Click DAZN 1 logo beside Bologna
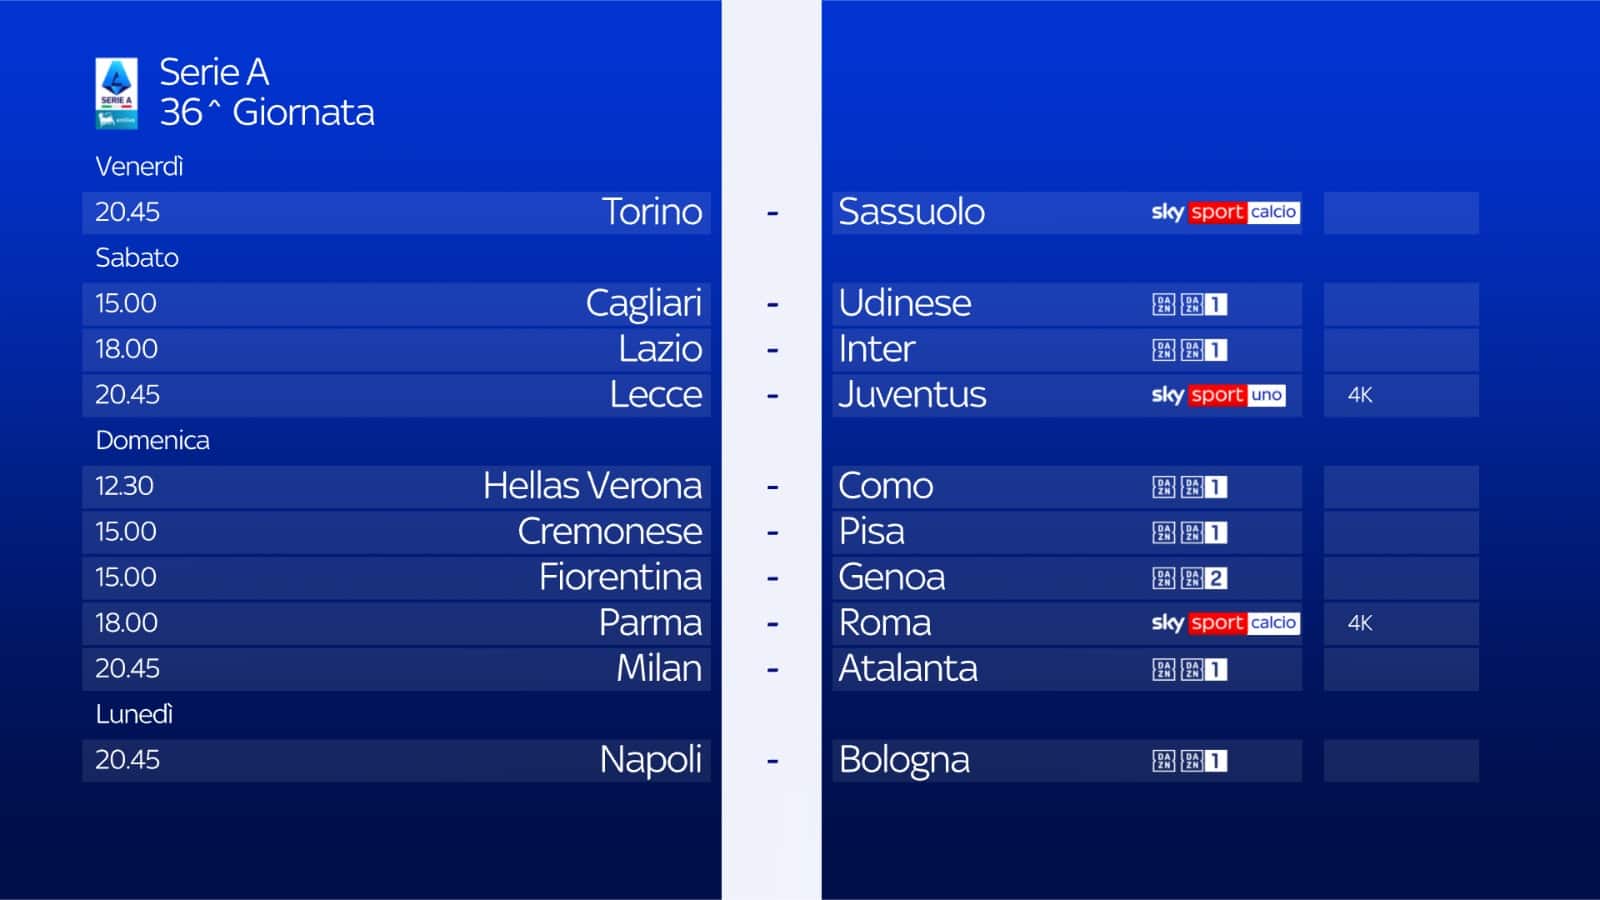This screenshot has width=1600, height=900. click(1189, 761)
